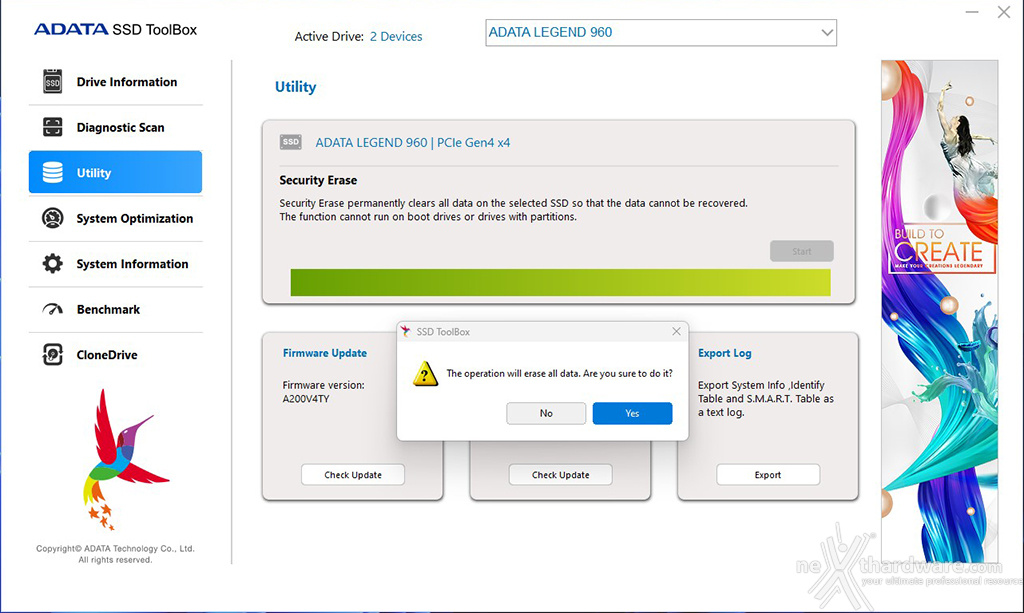
Task: Click the ADATA LEGEND 960 | PCIe Gen4 x4 label
Action: pyautogui.click(x=413, y=142)
